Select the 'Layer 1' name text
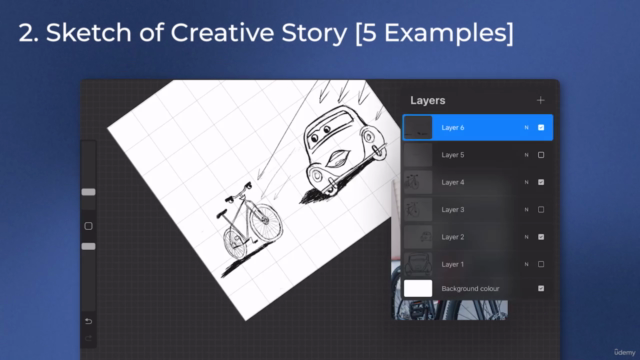This screenshot has width=640, height=360. pos(453,264)
